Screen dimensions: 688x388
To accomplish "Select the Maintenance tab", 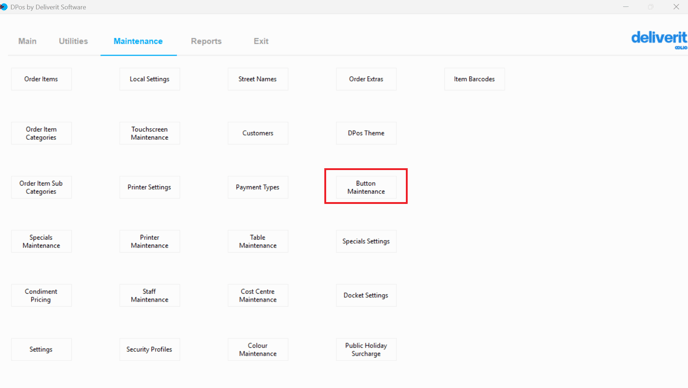I will click(138, 41).
